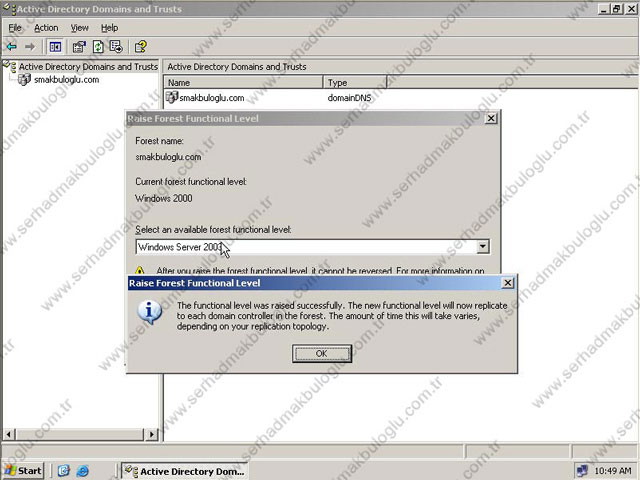Image resolution: width=640 pixels, height=480 pixels.
Task: Sort by the Name column header
Action: click(243, 82)
